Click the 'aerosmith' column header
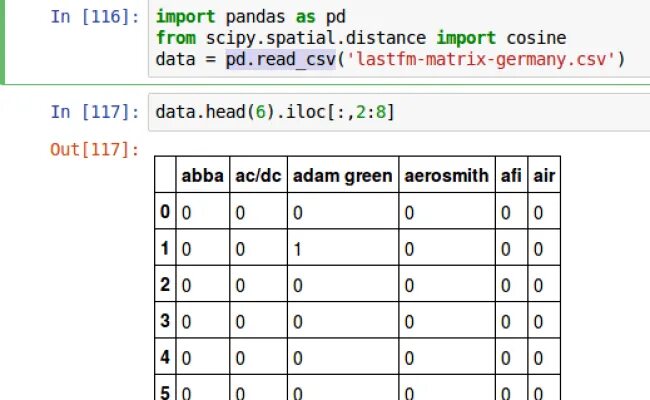The height and width of the screenshot is (400, 650). pyautogui.click(x=446, y=175)
